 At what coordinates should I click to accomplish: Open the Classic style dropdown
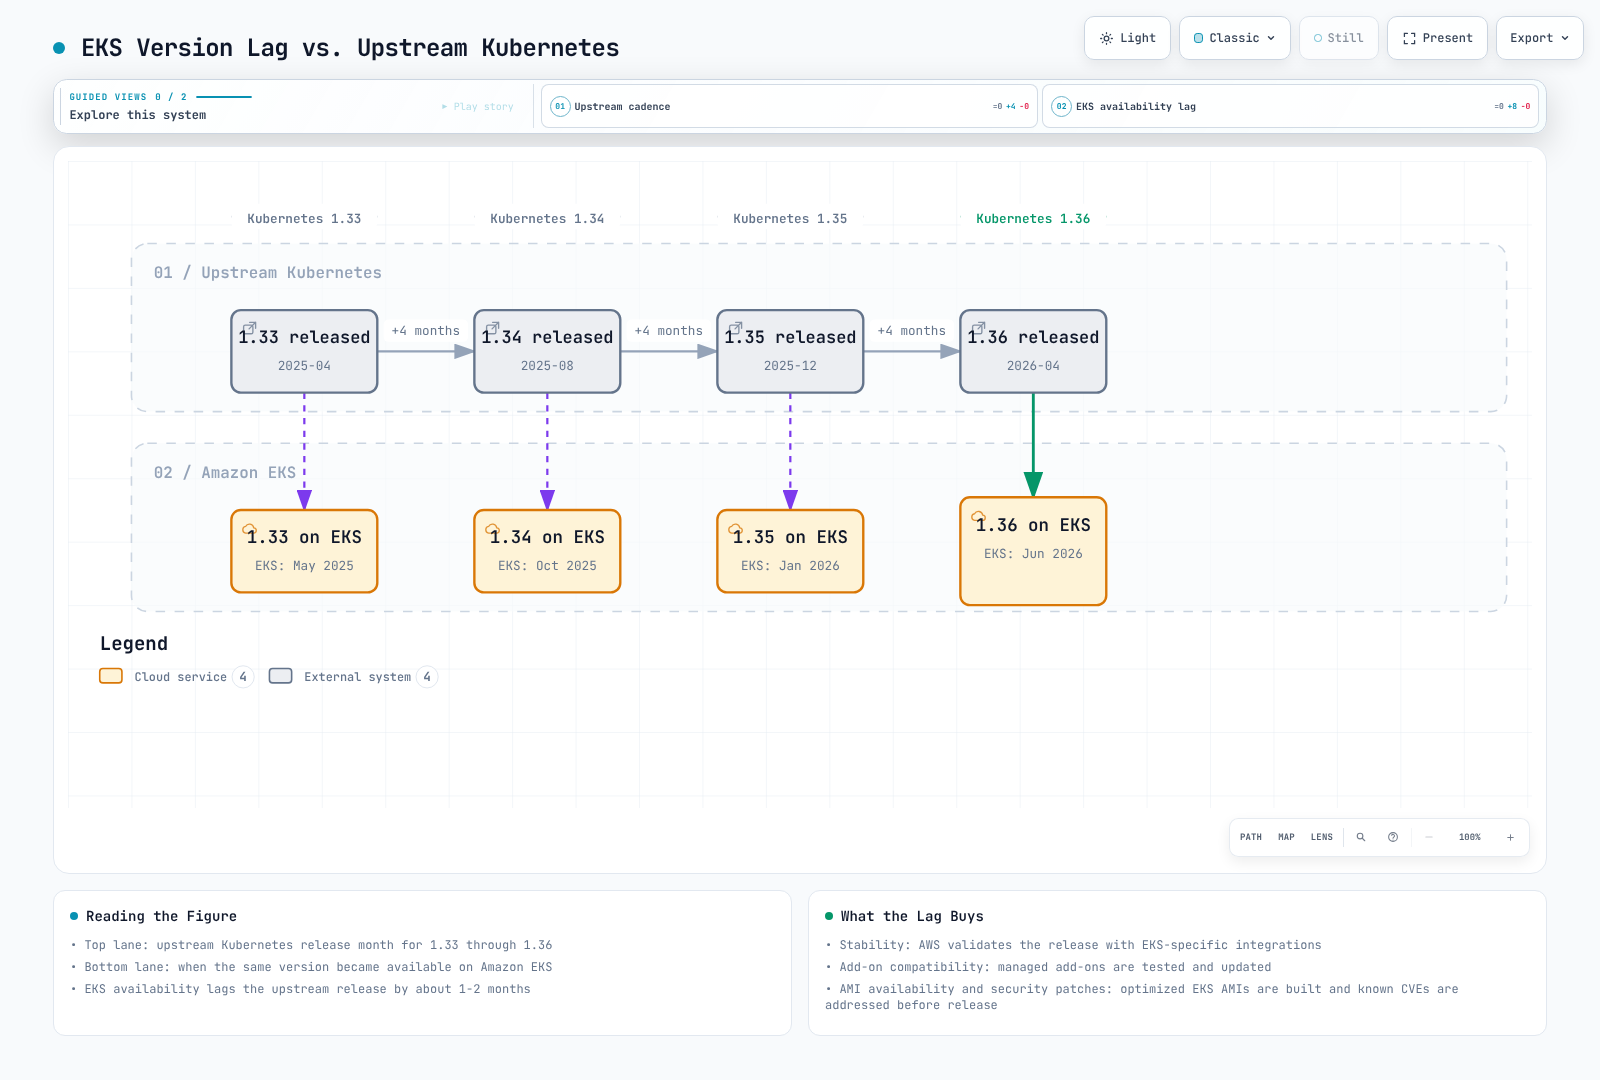[1235, 38]
